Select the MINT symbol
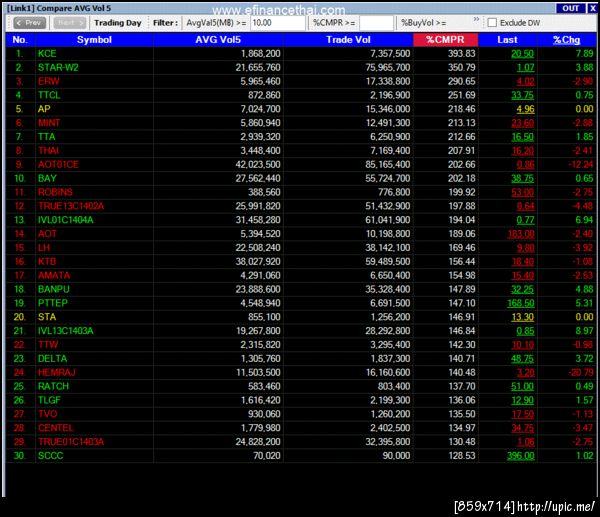 tap(49, 123)
